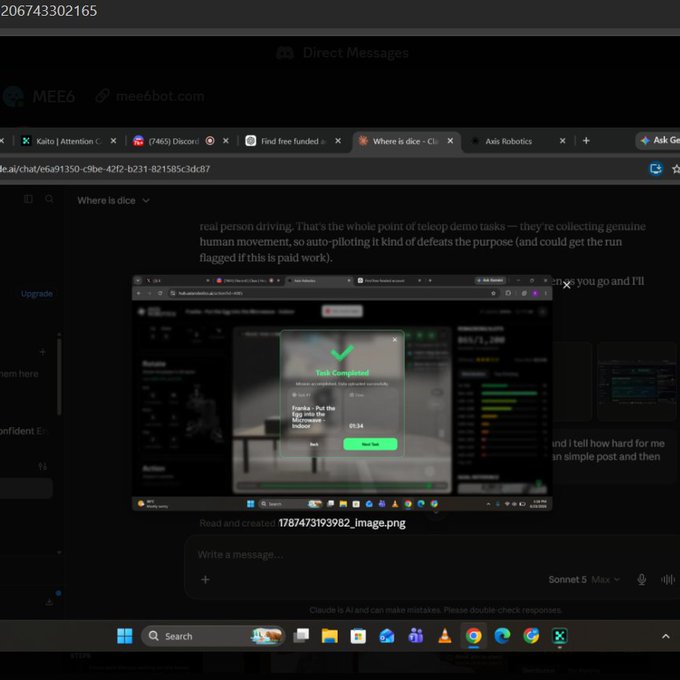Close the Find free funded tab
Image resolution: width=680 pixels, height=680 pixels.
pos(338,141)
